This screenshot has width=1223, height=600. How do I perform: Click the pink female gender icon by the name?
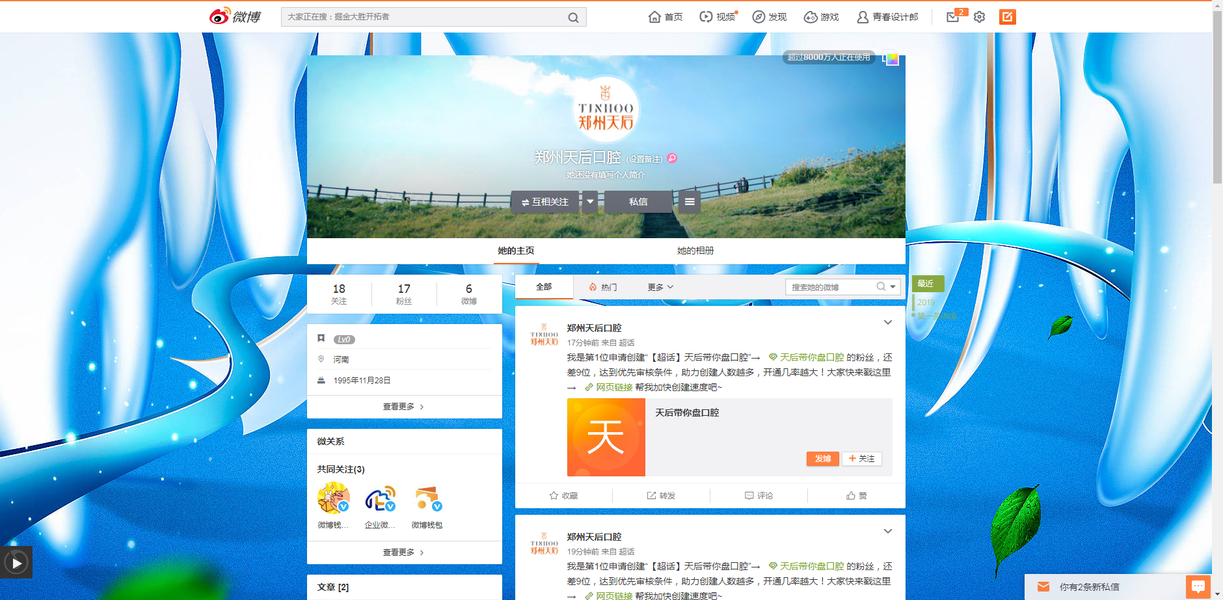point(673,158)
